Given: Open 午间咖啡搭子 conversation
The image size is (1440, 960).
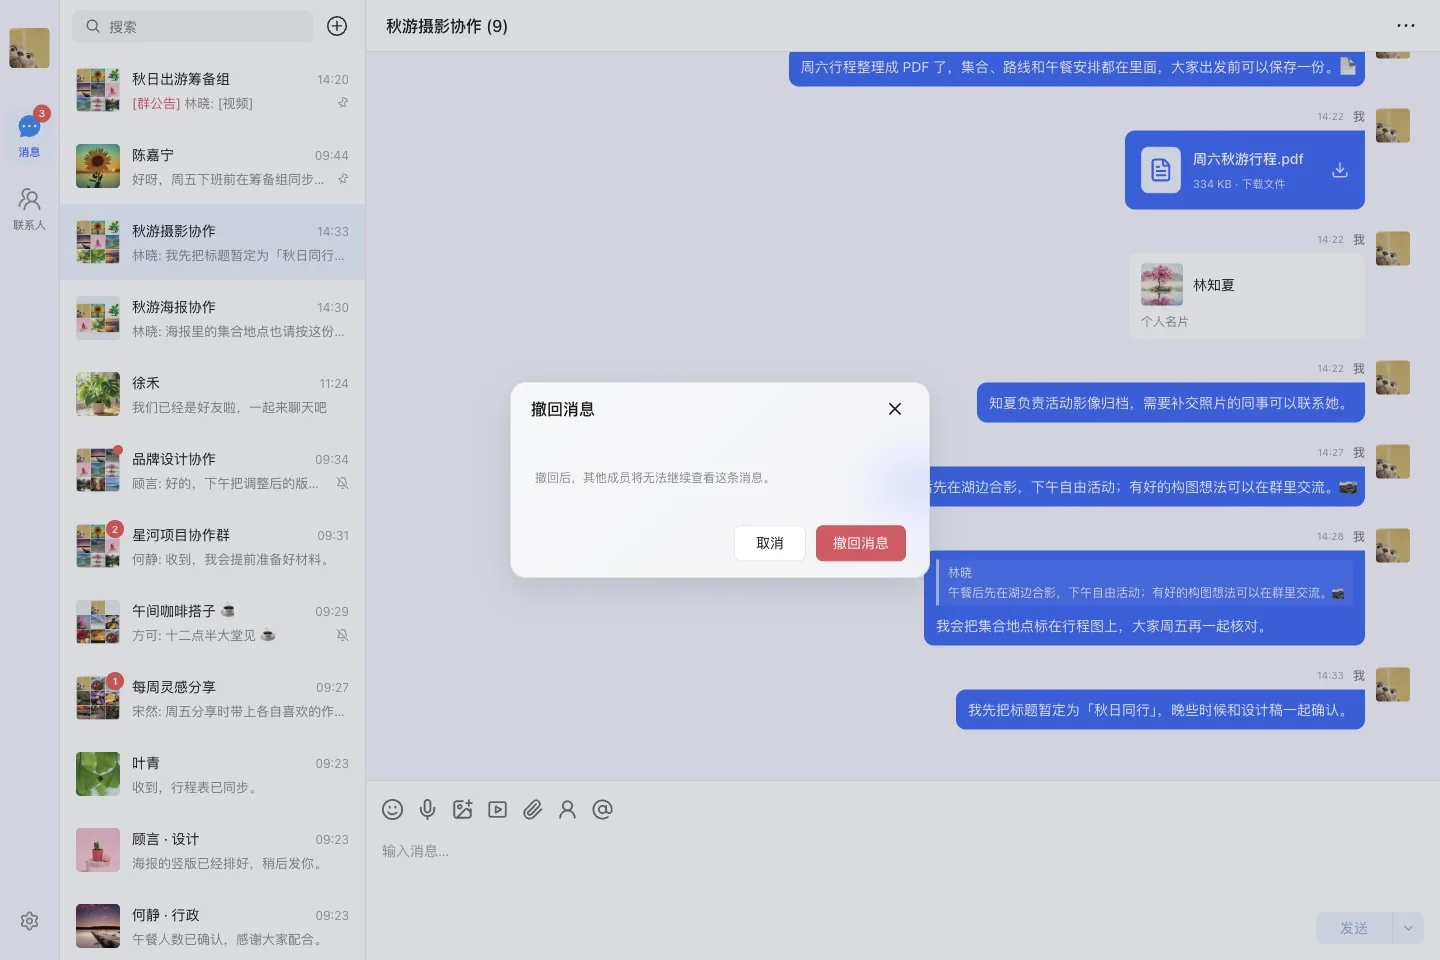Looking at the screenshot, I should click(x=212, y=622).
